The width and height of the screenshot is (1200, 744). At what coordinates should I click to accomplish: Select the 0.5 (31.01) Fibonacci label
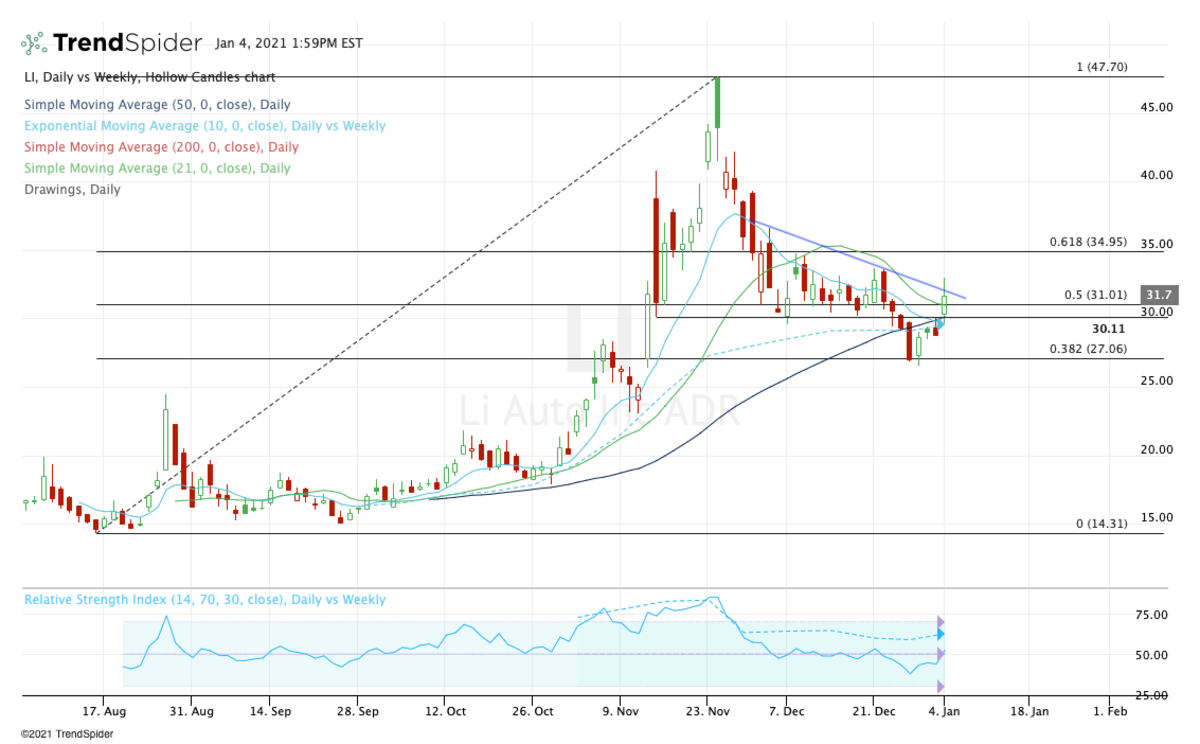[x=1096, y=295]
